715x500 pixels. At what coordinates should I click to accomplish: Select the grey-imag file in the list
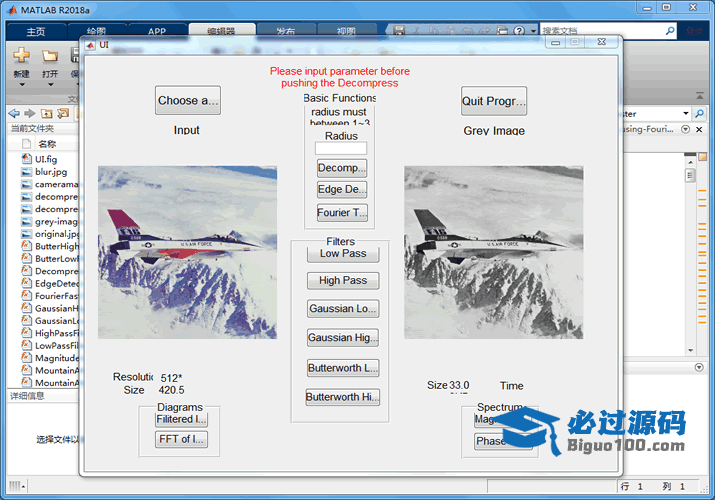coord(50,222)
